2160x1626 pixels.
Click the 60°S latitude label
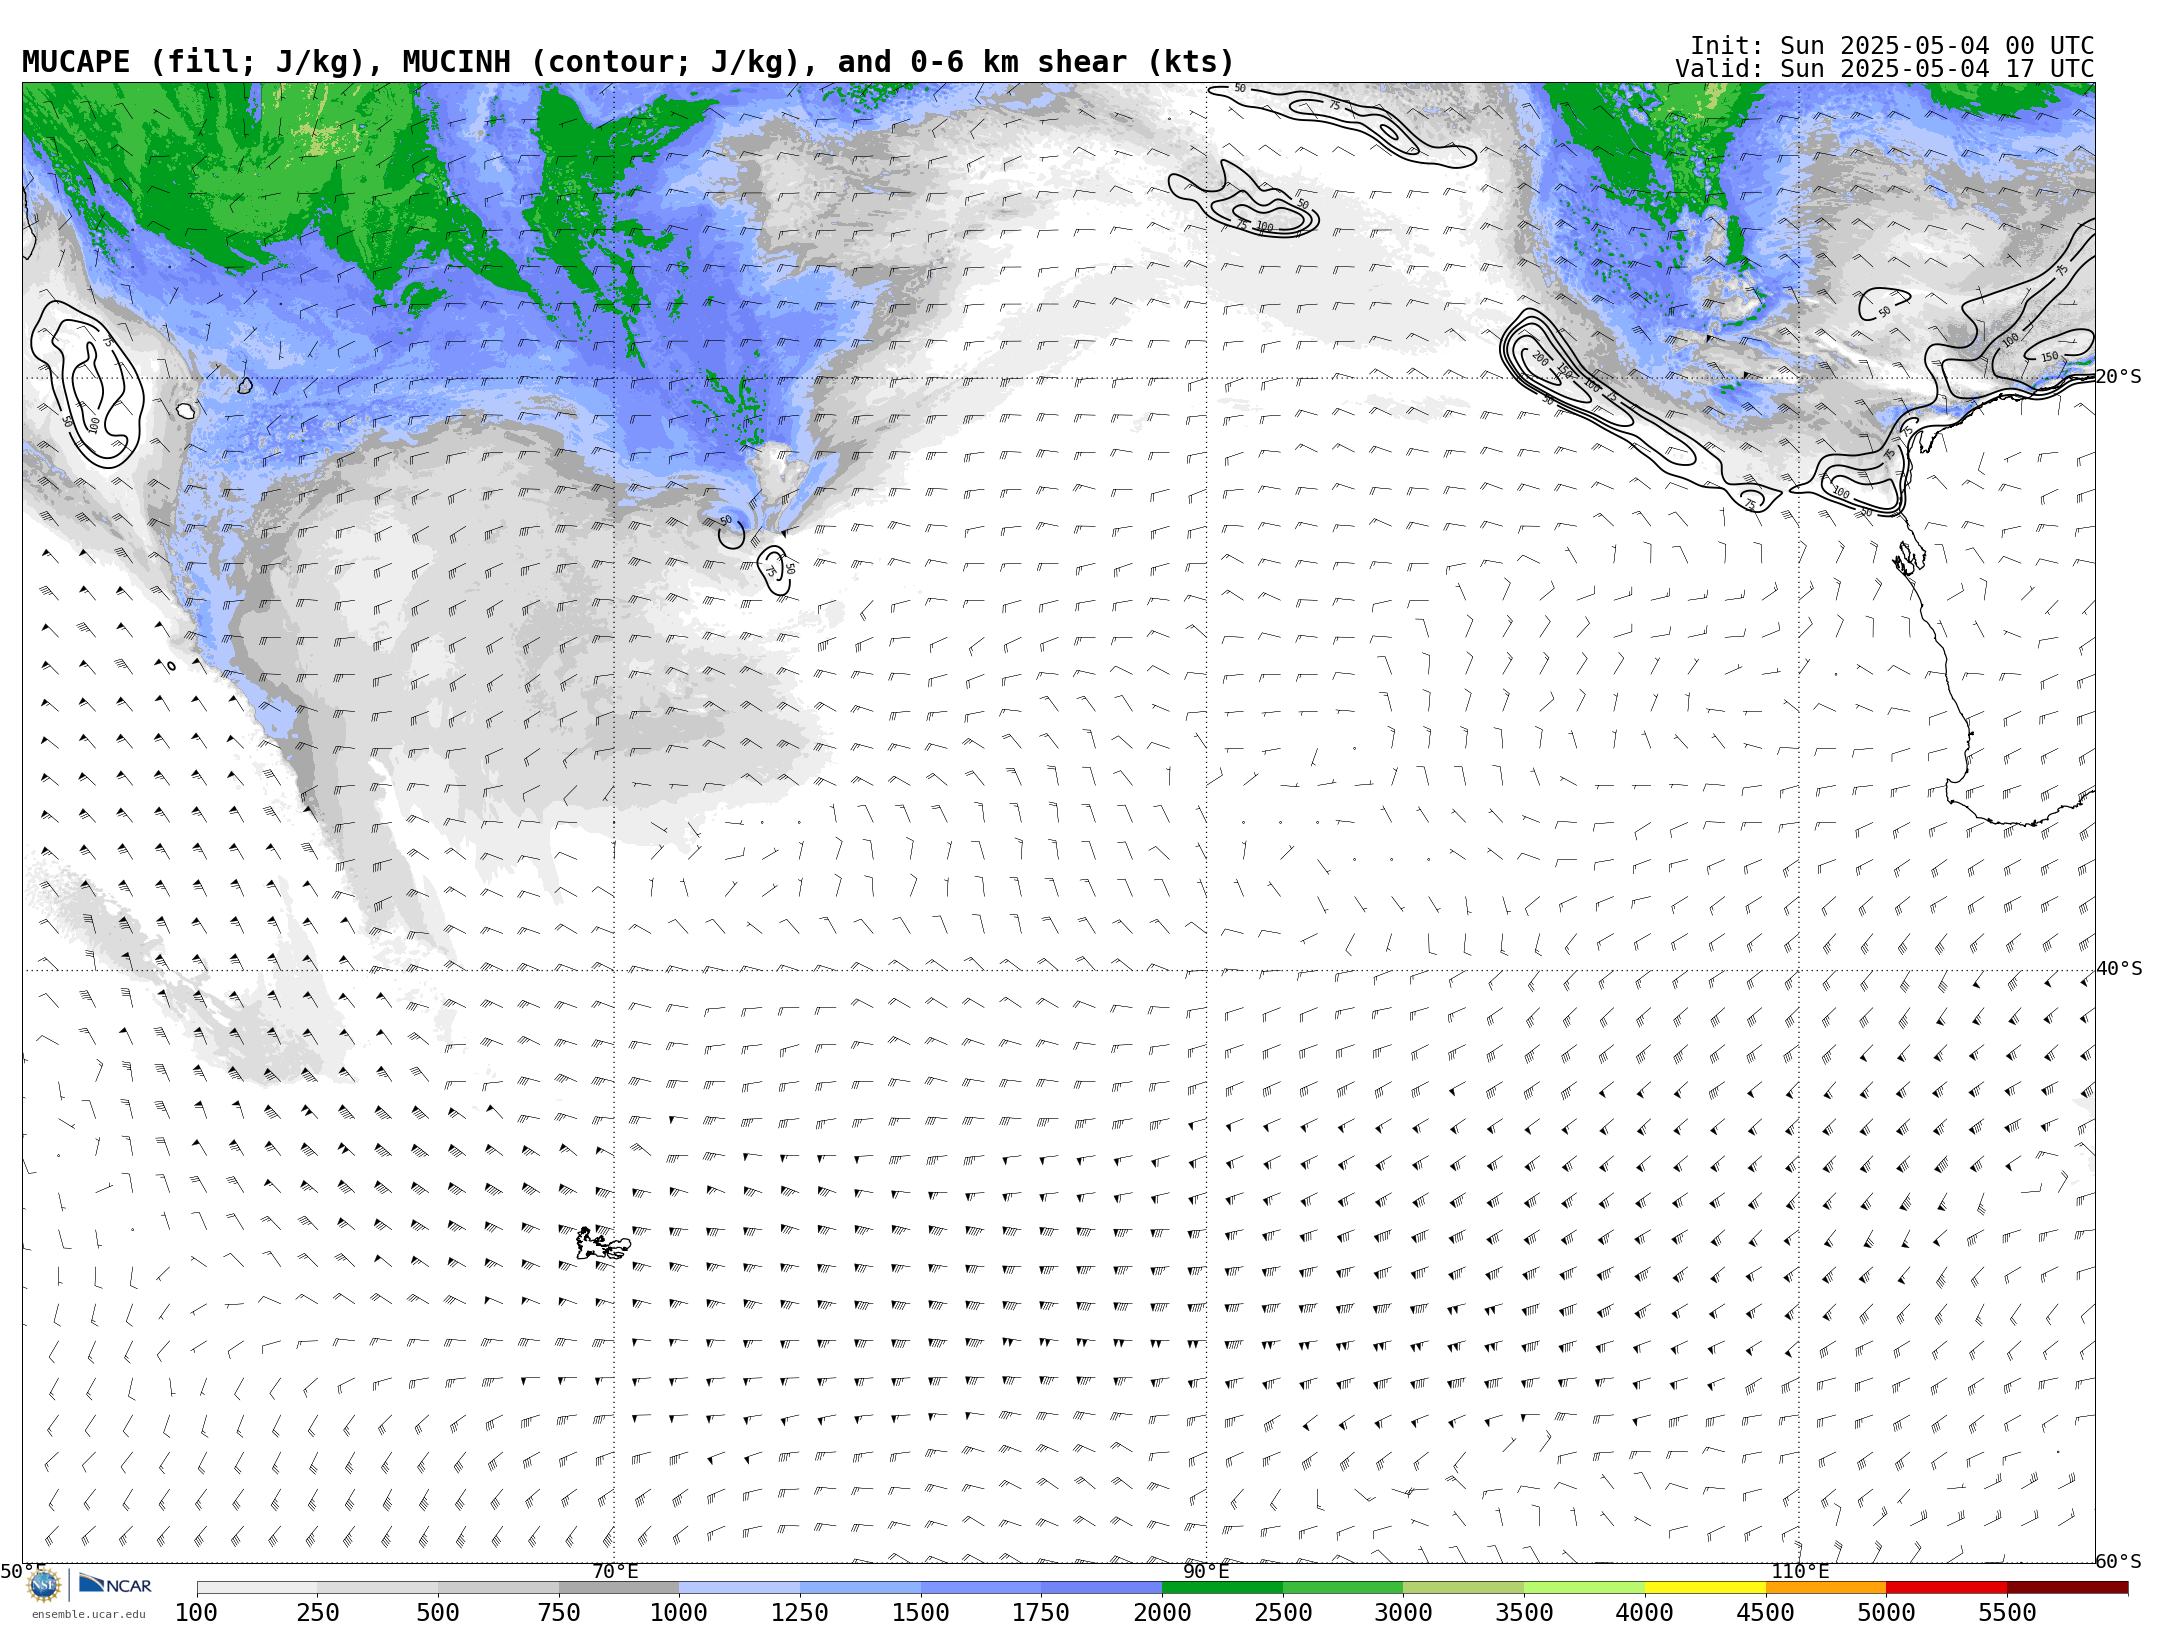pos(2119,1562)
